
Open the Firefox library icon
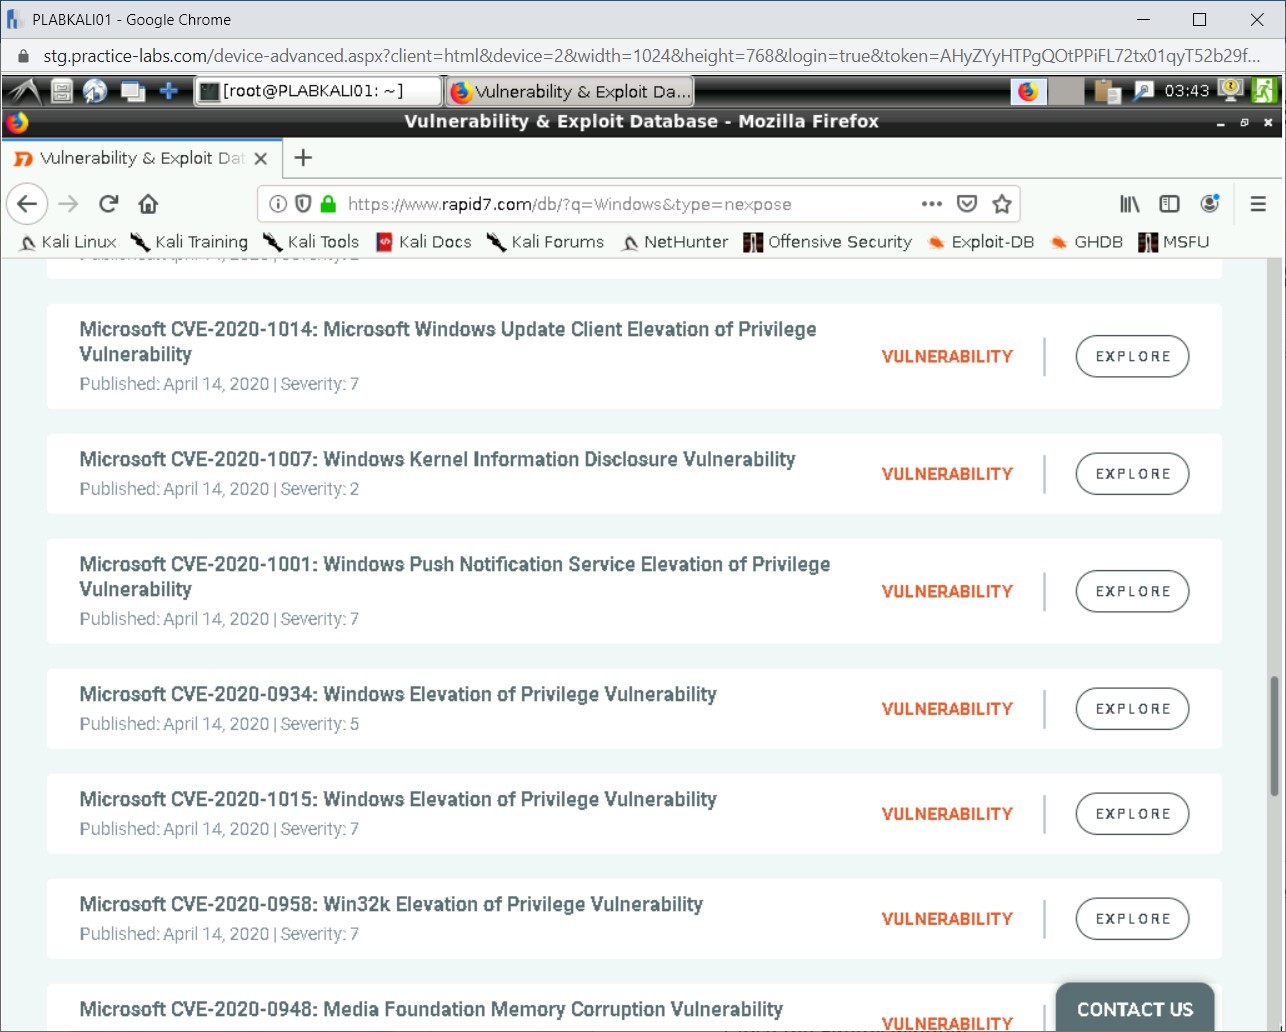(1129, 203)
